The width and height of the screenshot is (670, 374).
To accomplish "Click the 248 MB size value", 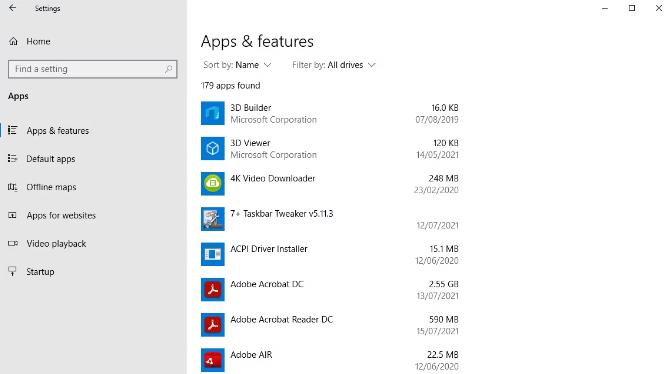I will (444, 178).
